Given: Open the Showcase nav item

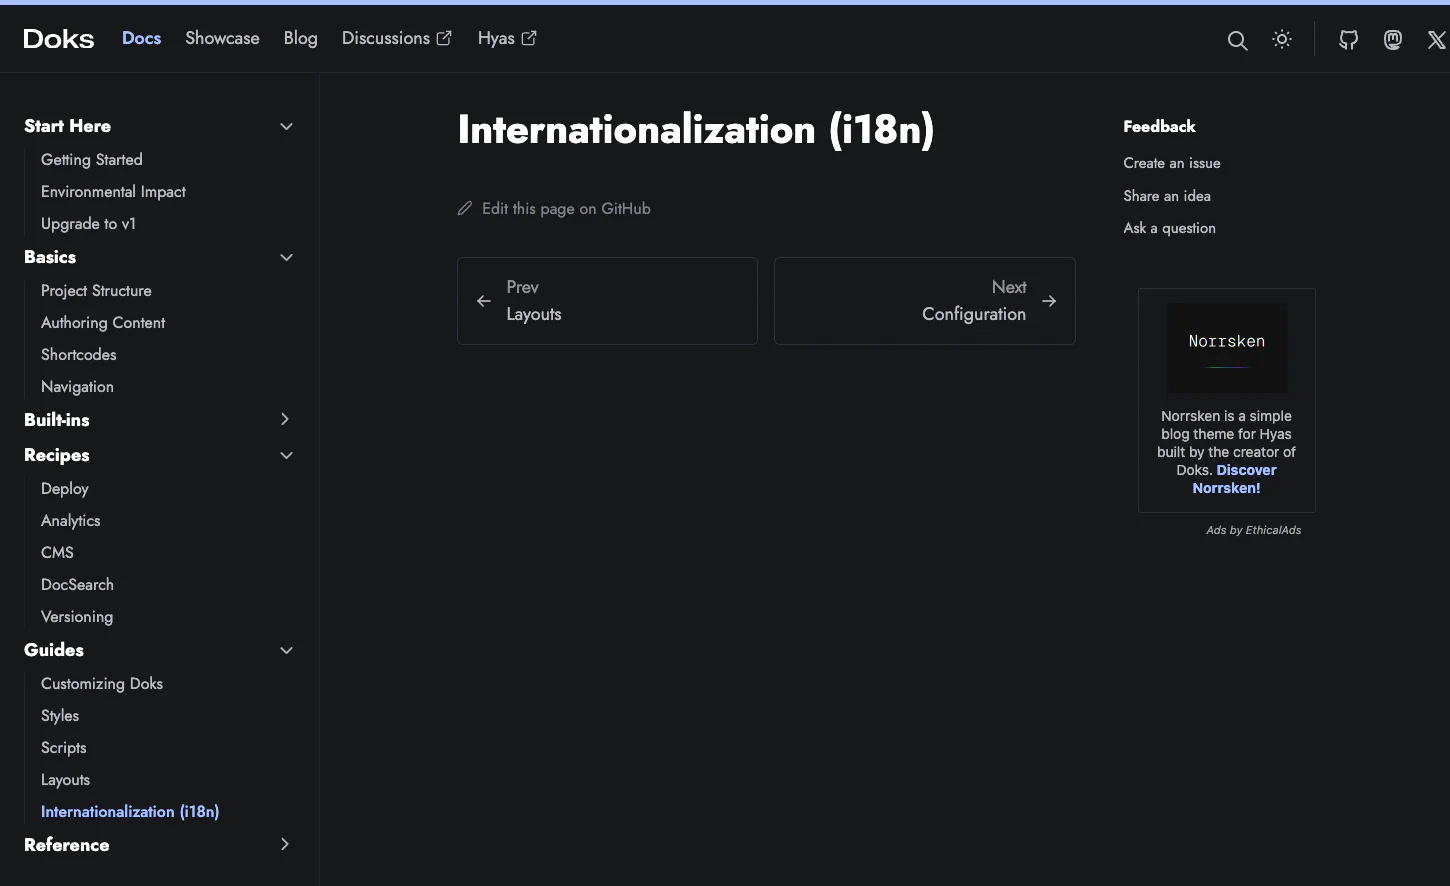Looking at the screenshot, I should [x=222, y=38].
